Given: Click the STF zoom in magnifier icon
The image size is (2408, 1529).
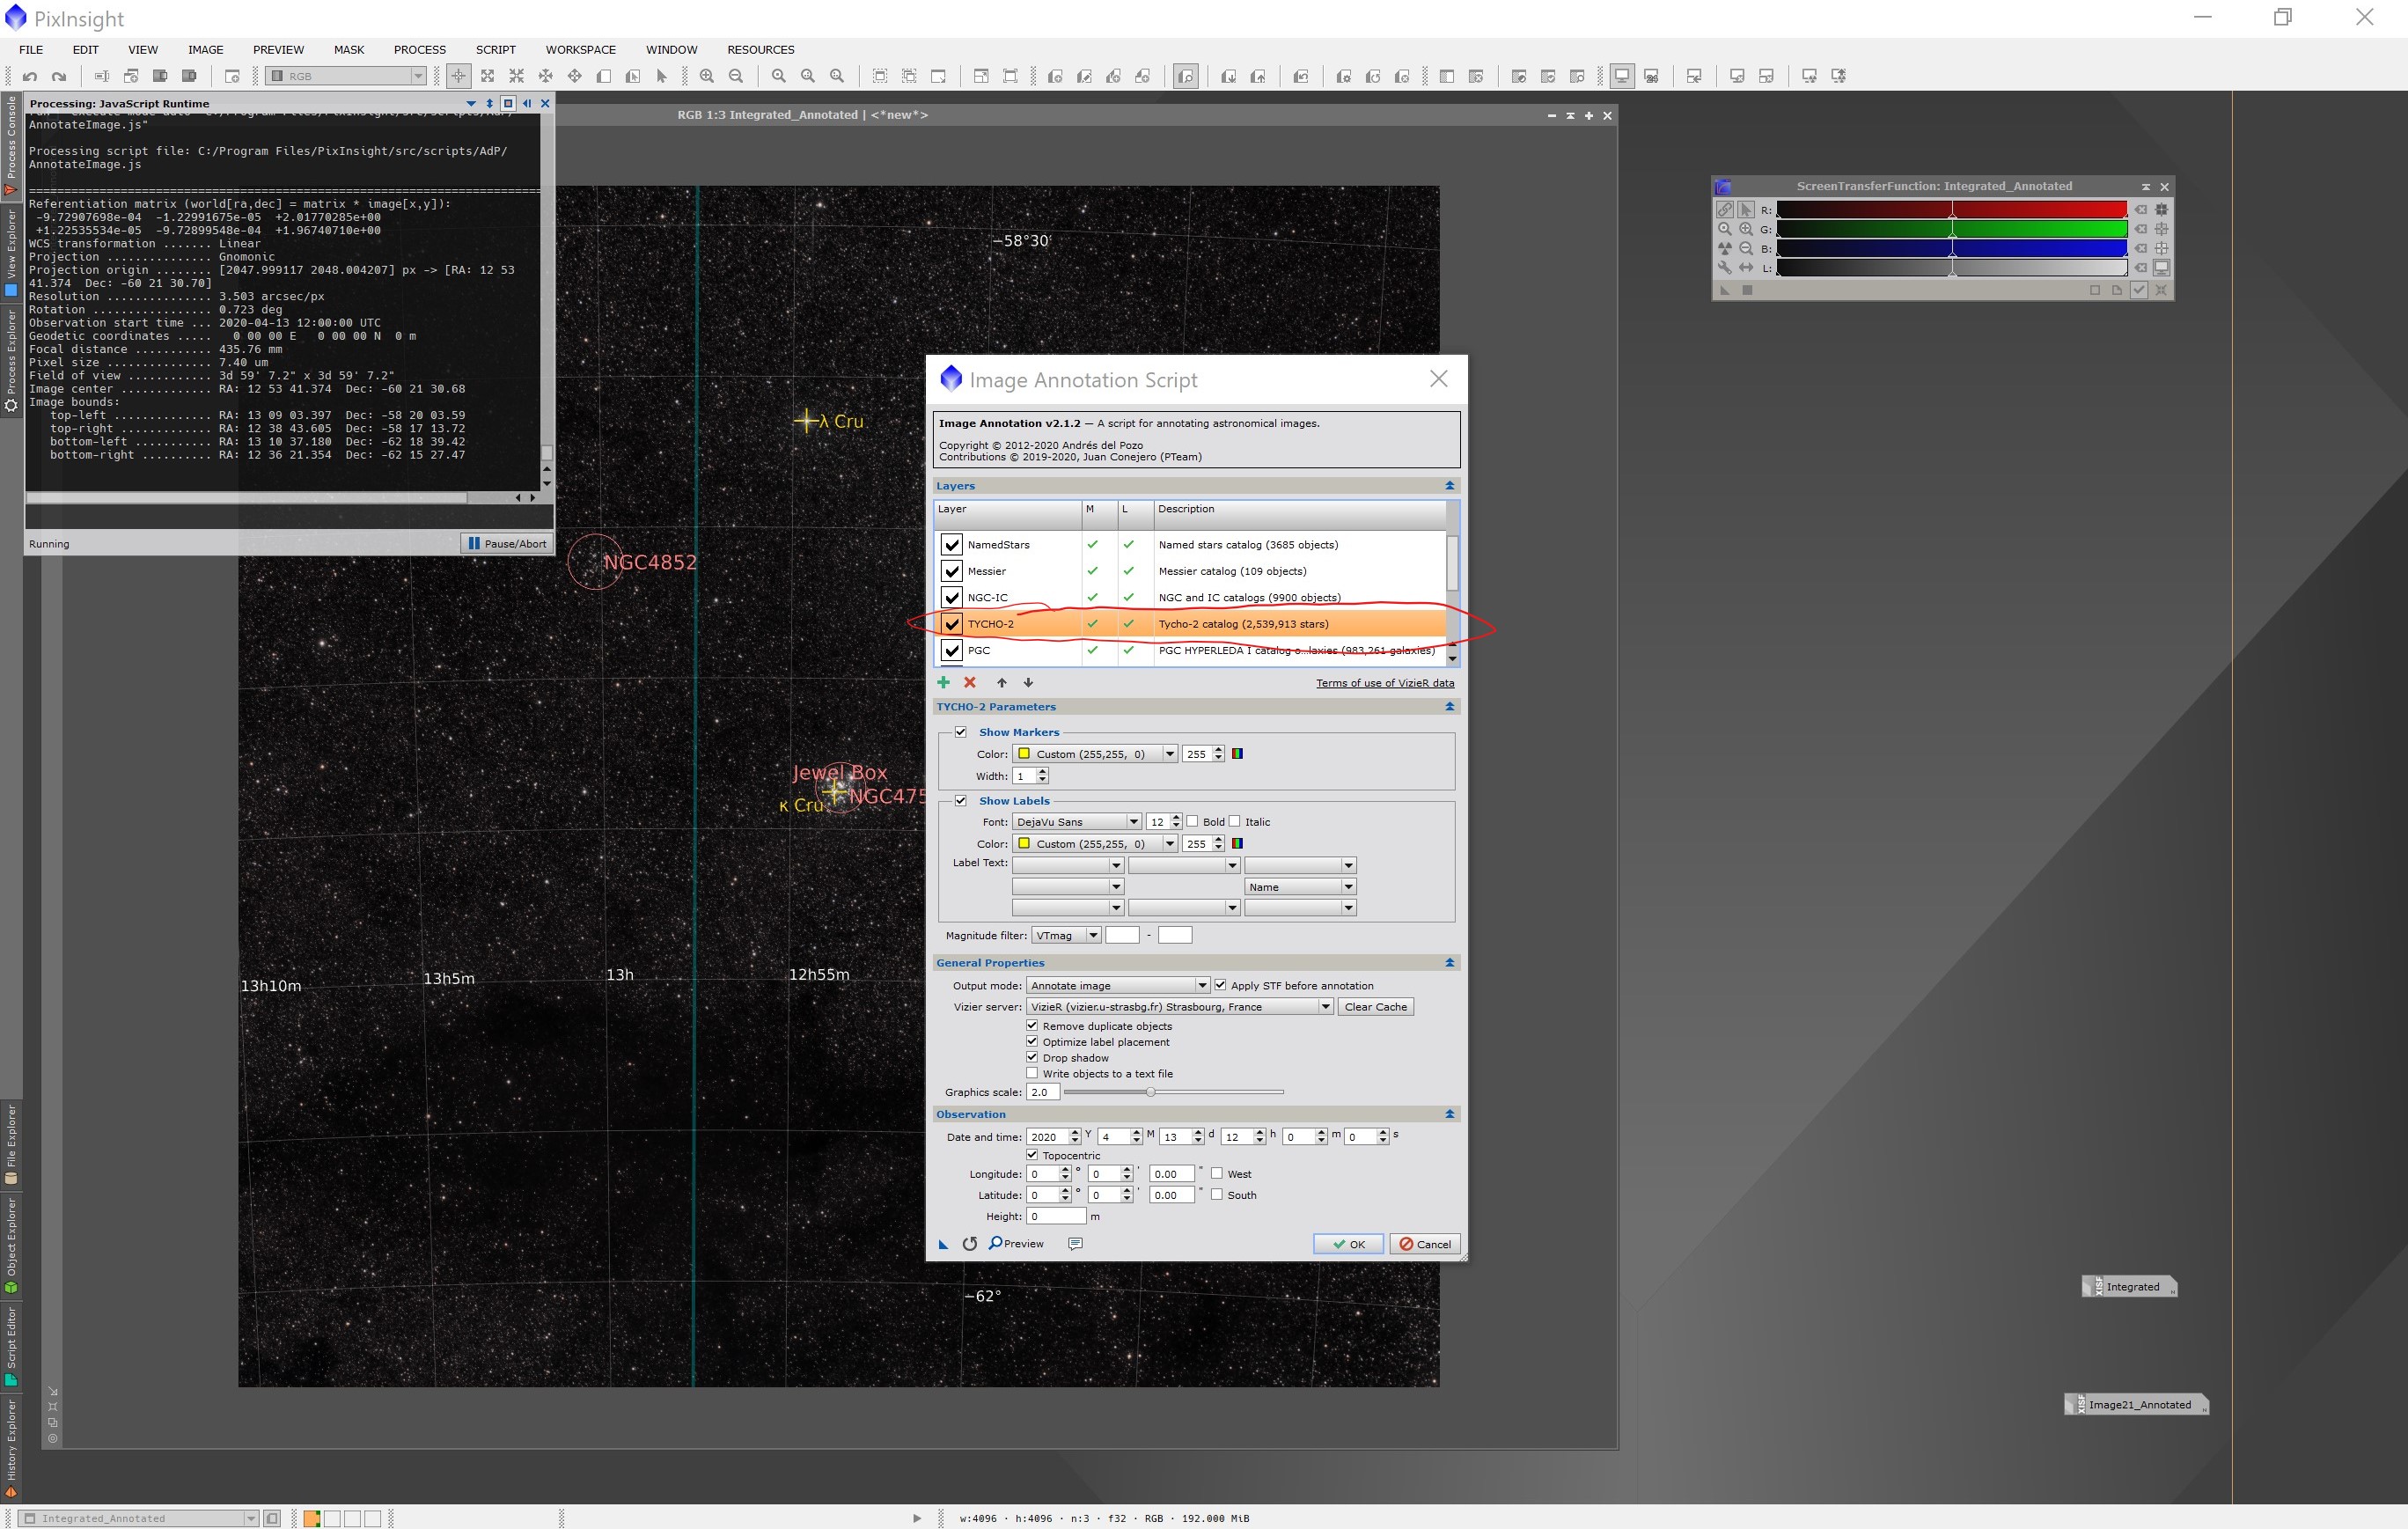Looking at the screenshot, I should click(1745, 229).
